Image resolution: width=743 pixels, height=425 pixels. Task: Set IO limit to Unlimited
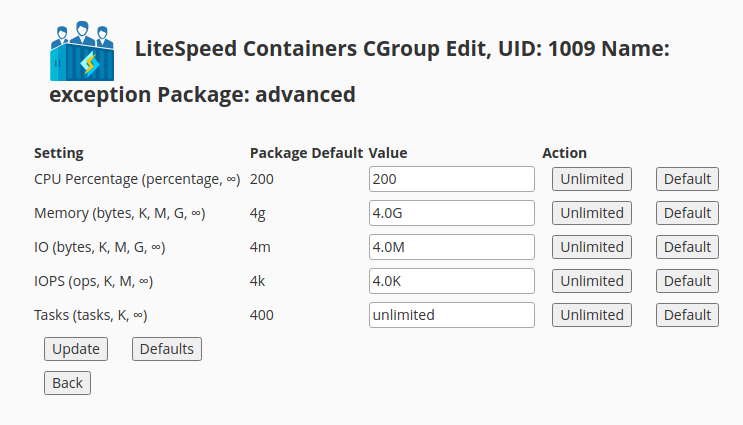point(591,247)
